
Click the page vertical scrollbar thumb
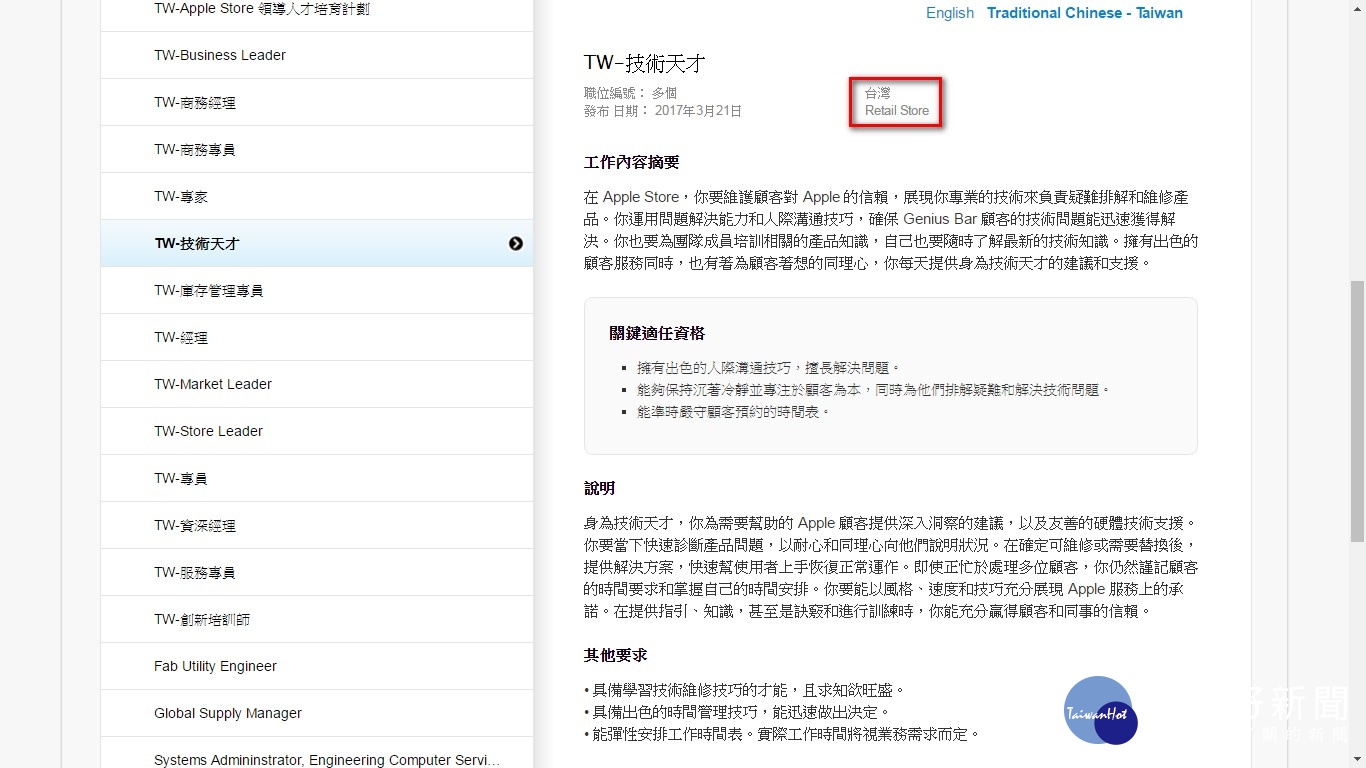pos(1357,411)
